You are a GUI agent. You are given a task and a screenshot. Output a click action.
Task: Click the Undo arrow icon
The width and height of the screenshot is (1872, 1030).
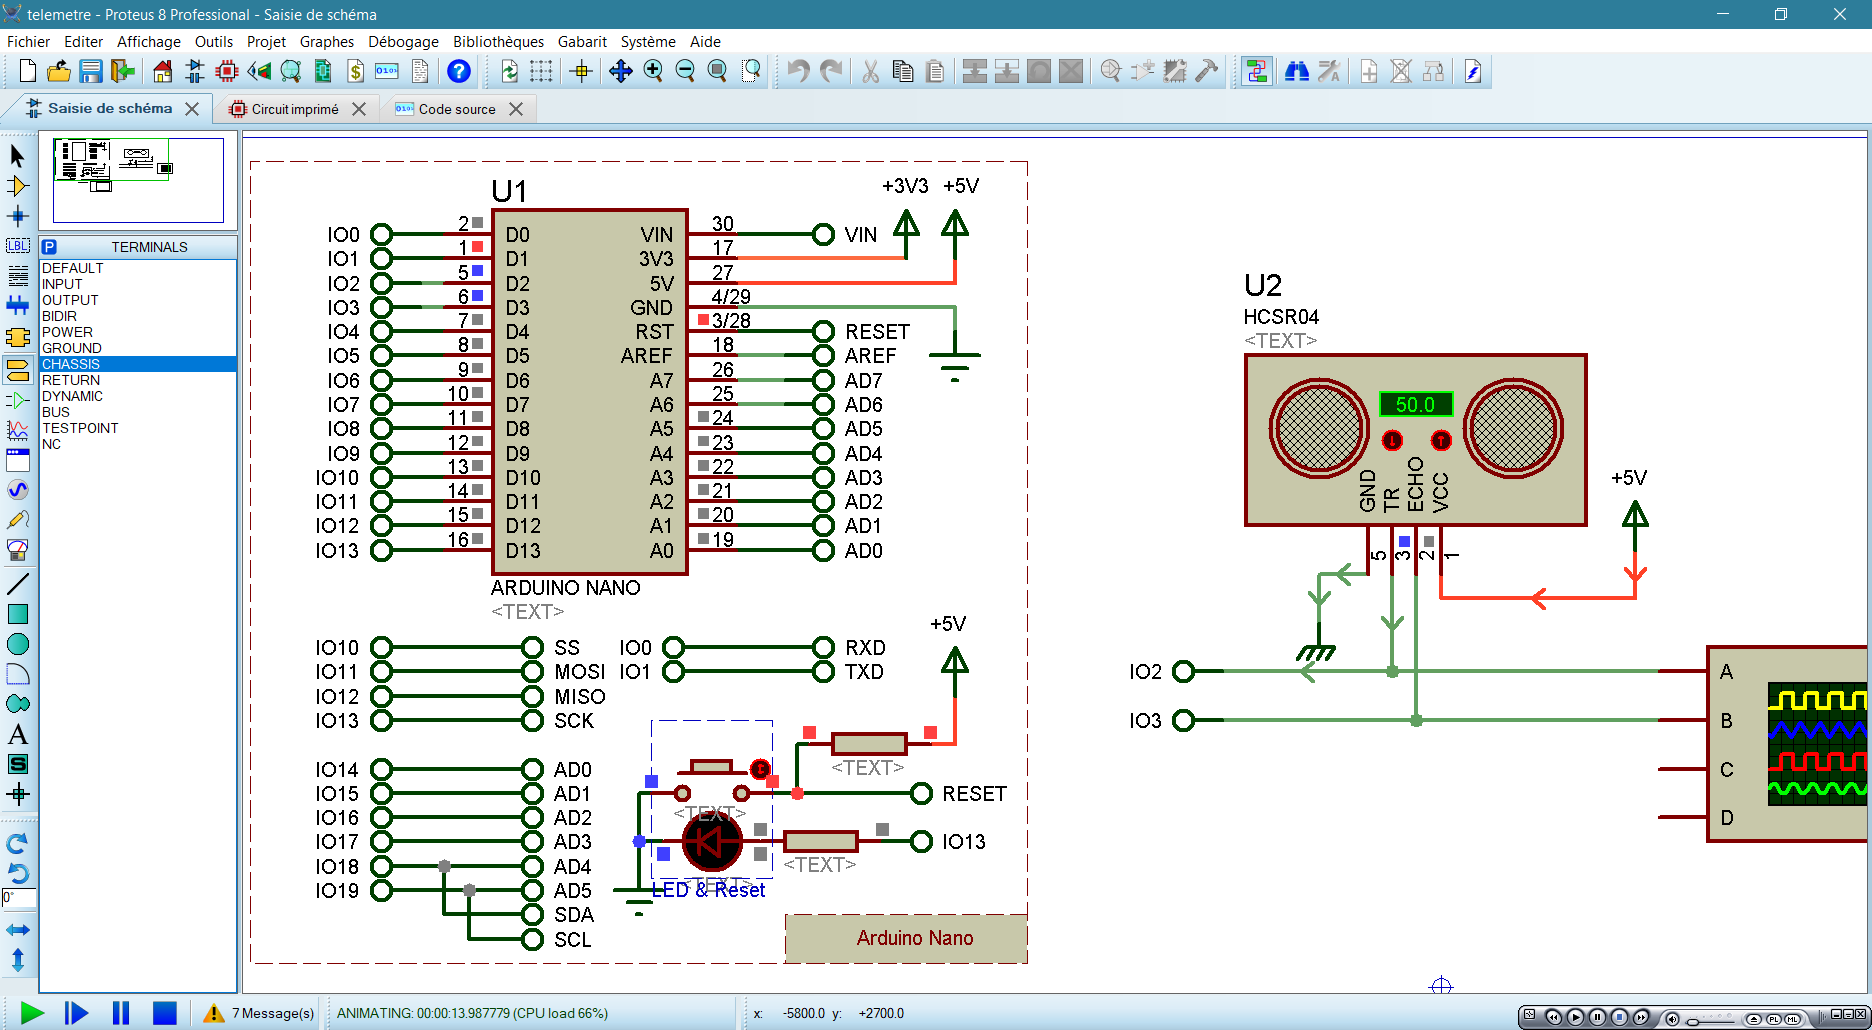point(798,71)
